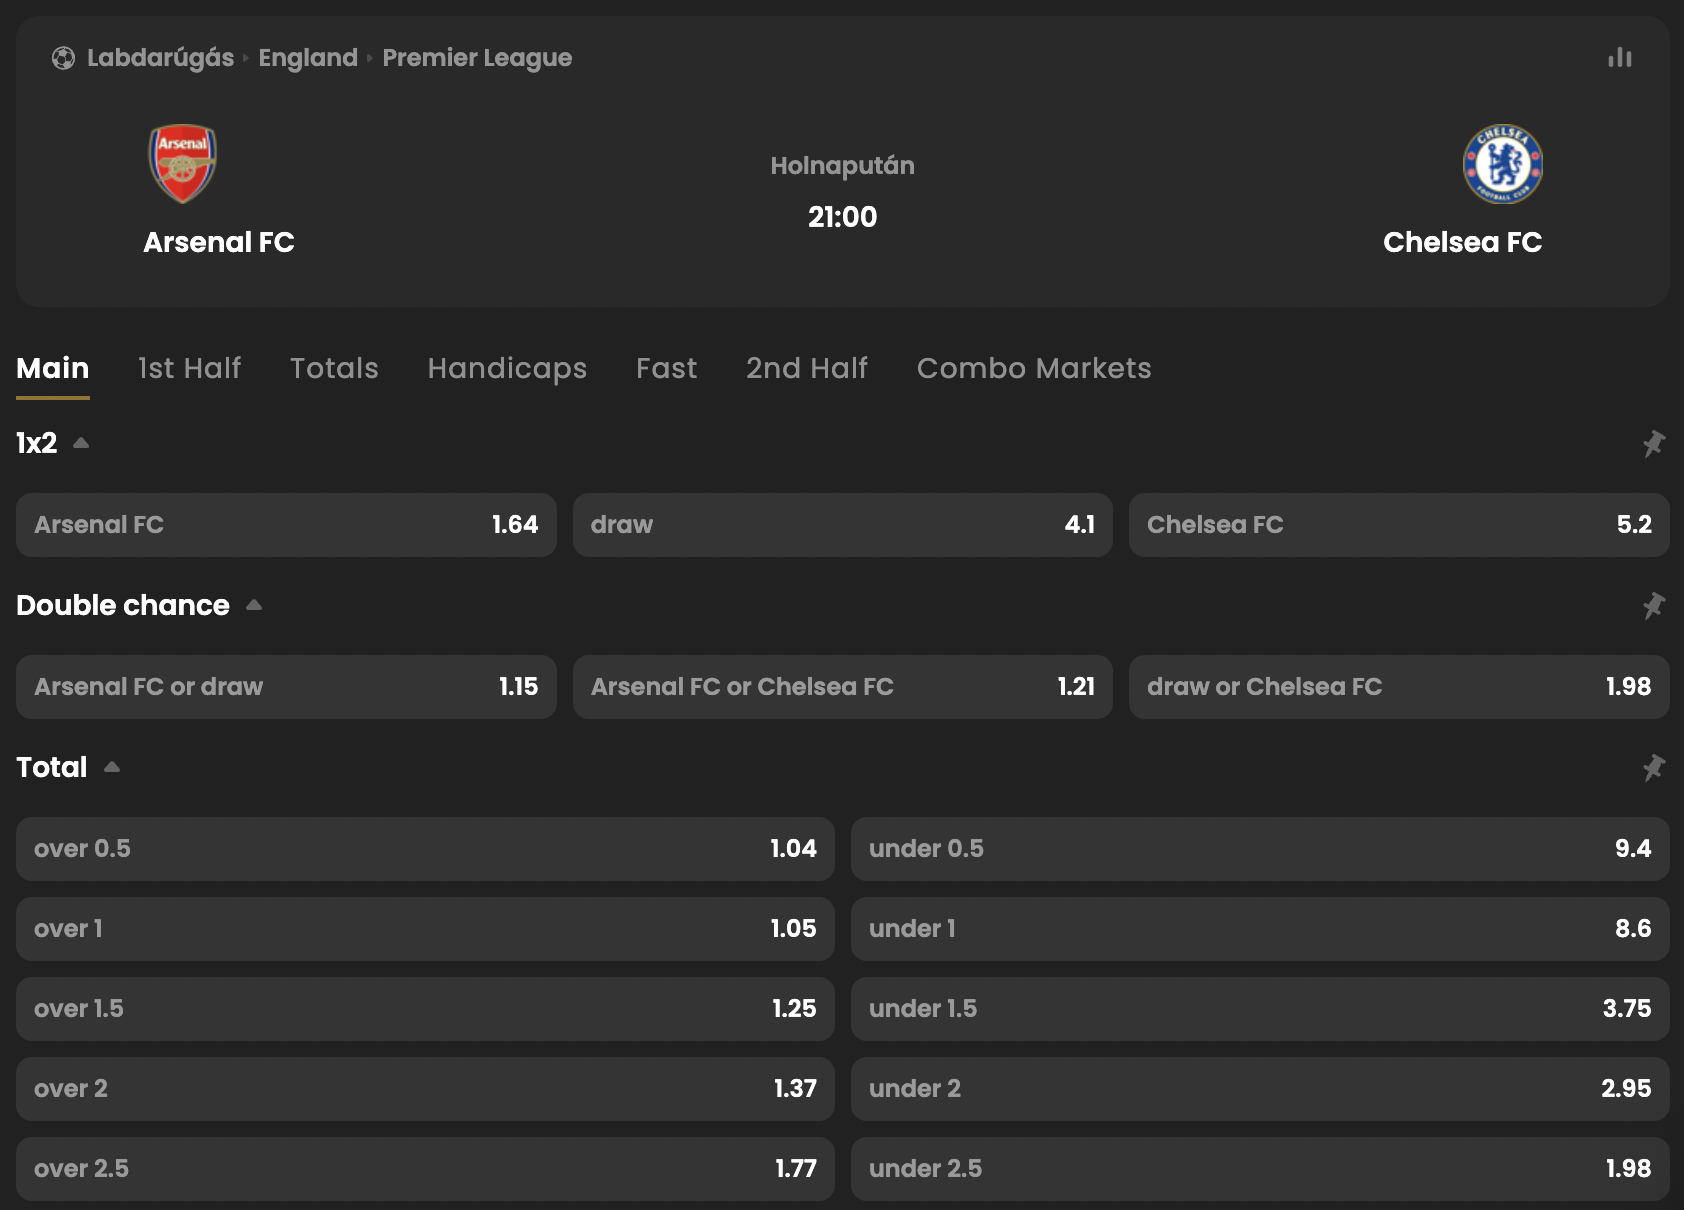
Task: Open the Fast markets tab
Action: tap(666, 368)
